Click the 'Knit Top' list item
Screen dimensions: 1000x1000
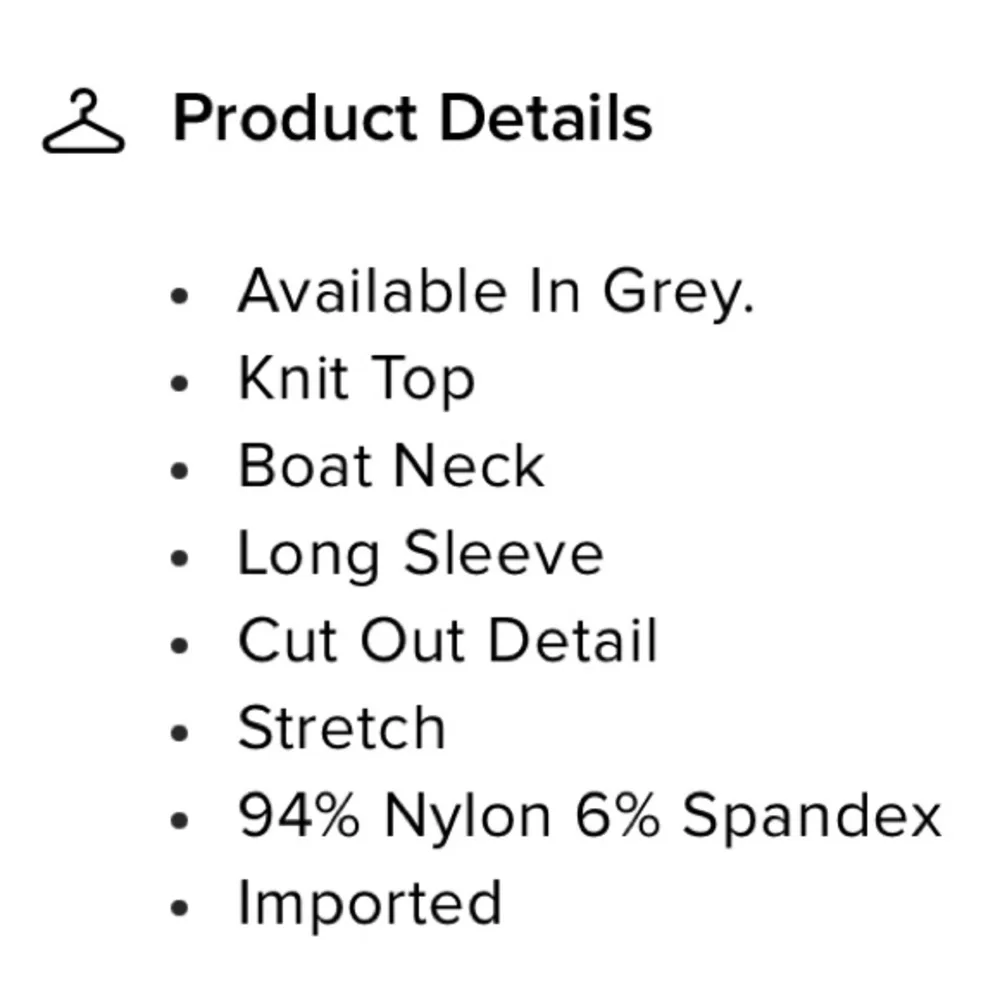[356, 380]
